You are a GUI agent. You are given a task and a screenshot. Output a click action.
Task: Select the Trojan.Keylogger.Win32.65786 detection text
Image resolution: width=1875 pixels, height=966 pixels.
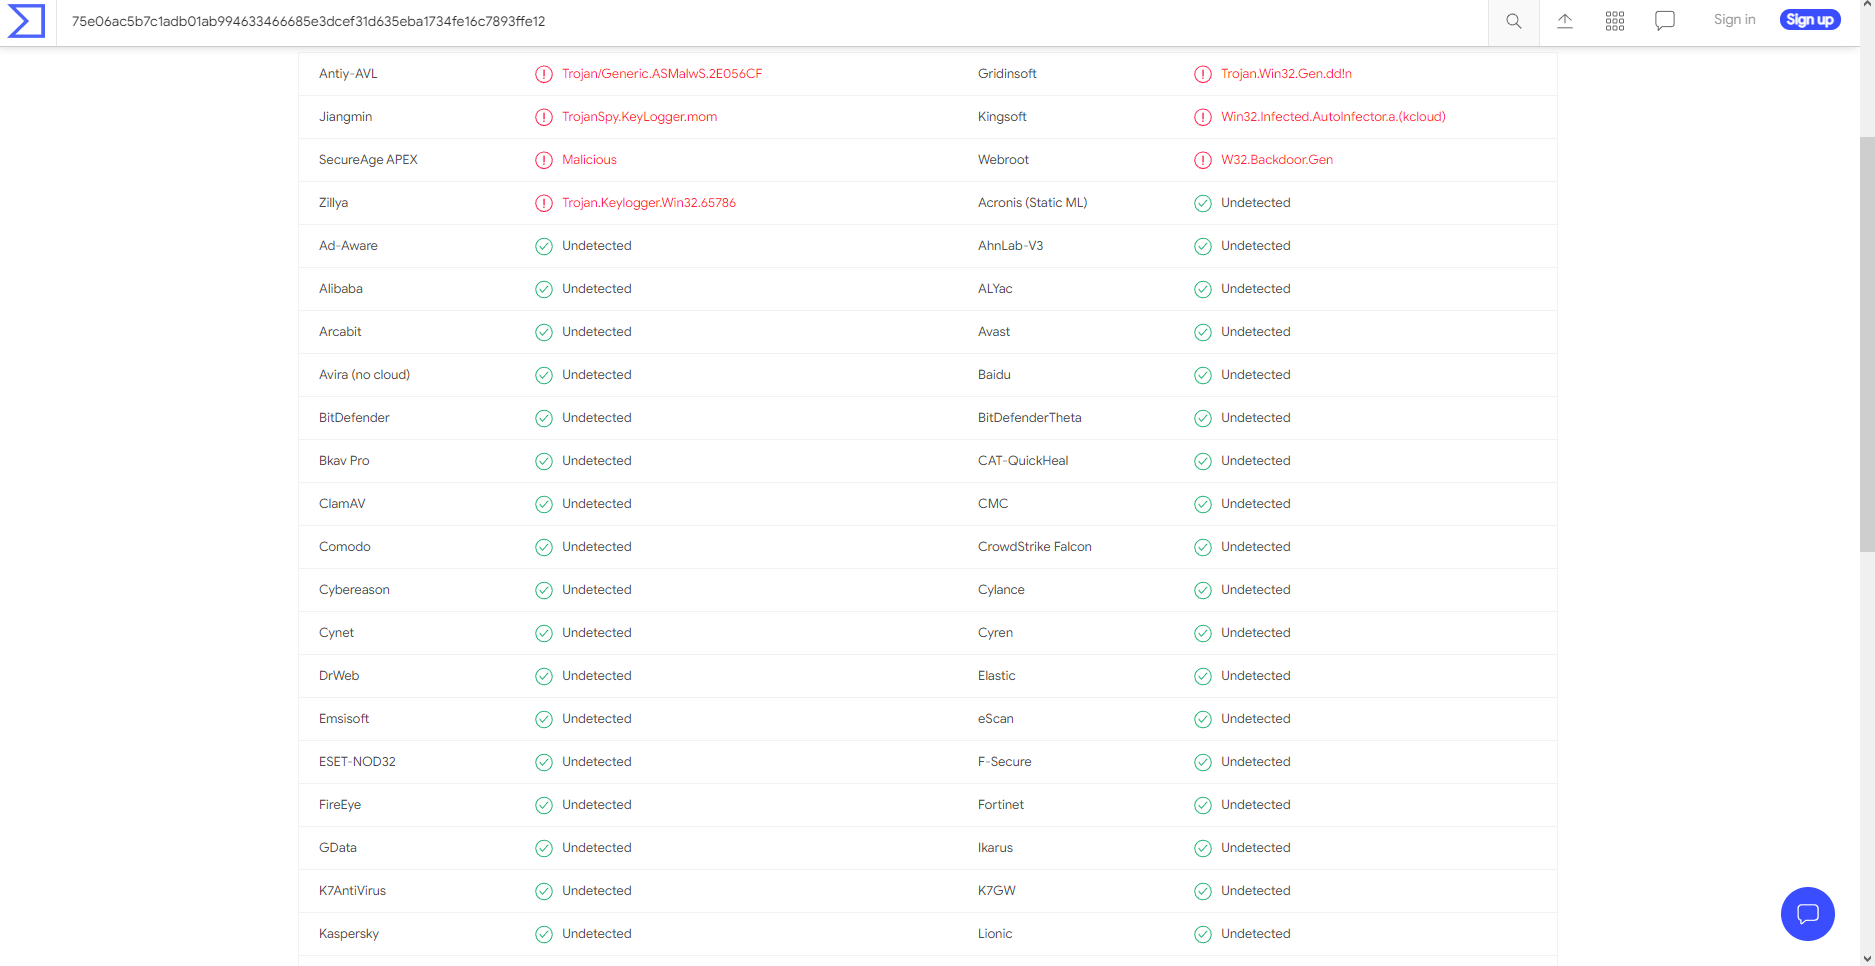(649, 203)
